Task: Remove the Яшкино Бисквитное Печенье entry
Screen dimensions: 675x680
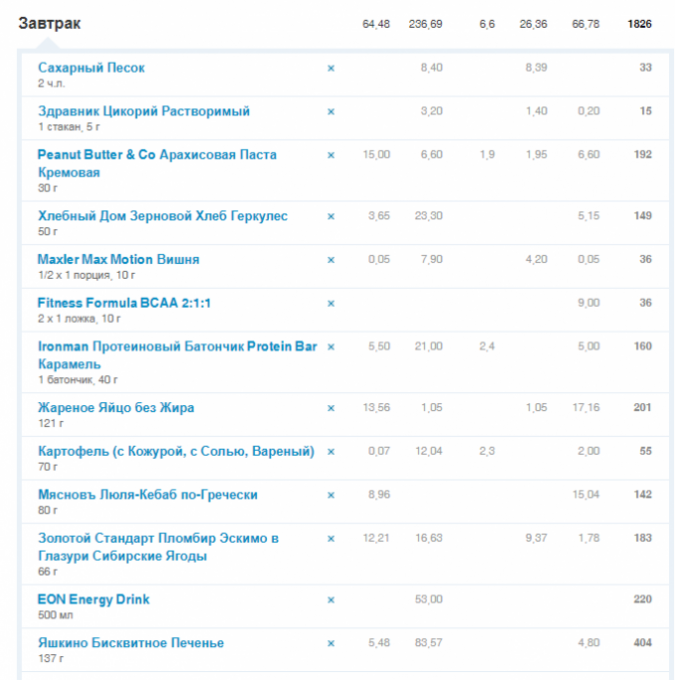Action: coord(331,643)
